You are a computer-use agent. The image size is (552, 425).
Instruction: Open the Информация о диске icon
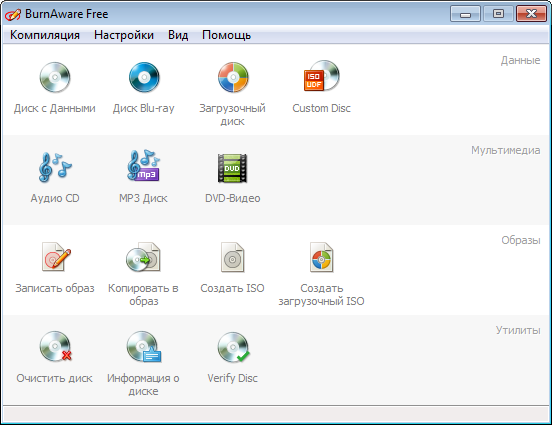coord(144,346)
